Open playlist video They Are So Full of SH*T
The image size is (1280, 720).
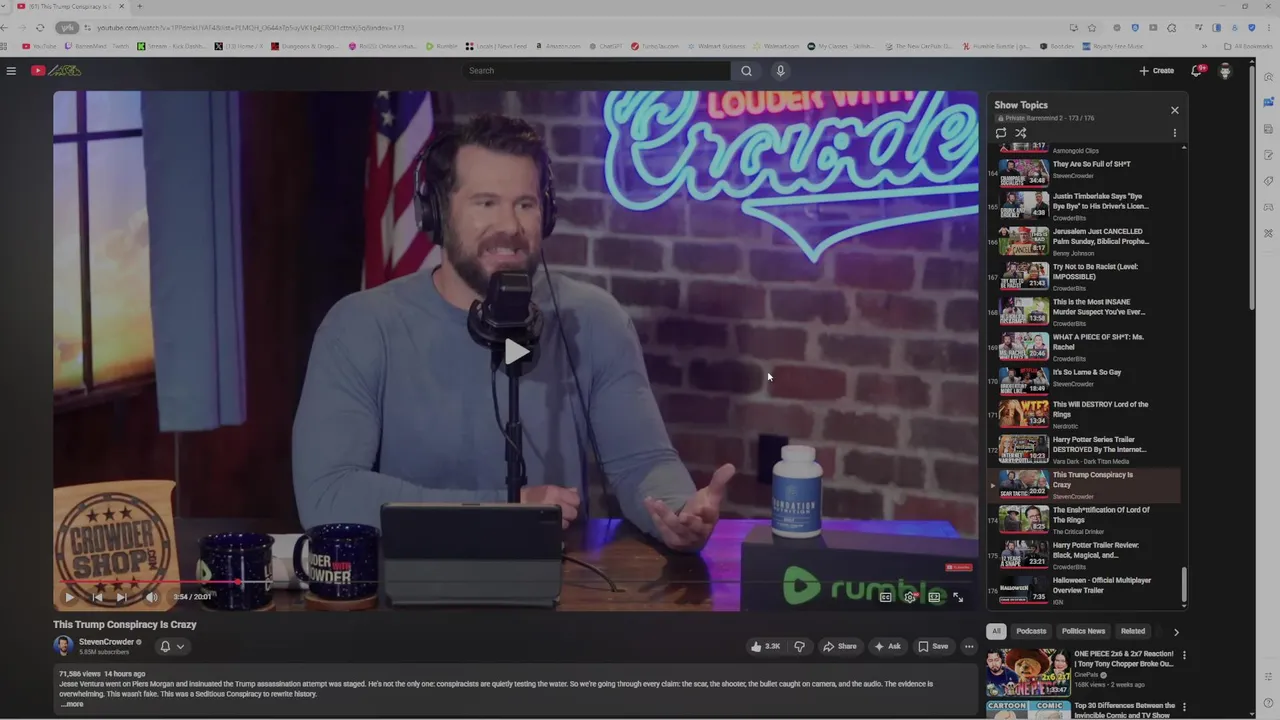[x=1085, y=171]
